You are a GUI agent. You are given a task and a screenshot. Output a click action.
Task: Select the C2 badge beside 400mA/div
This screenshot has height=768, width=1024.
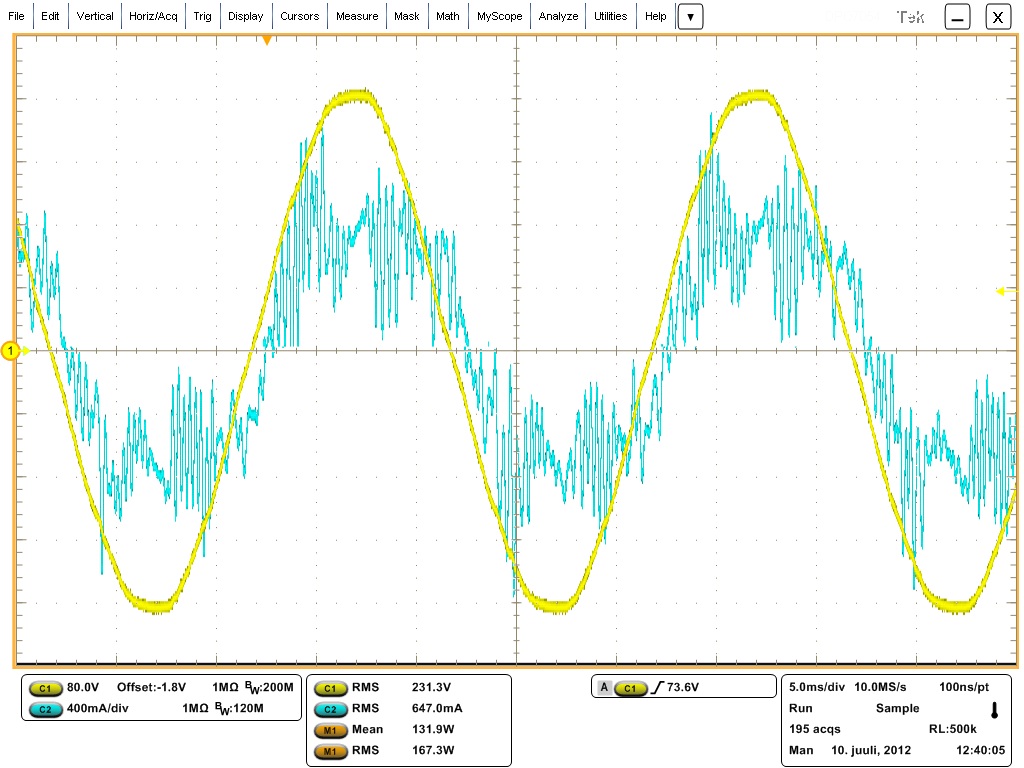(45, 709)
